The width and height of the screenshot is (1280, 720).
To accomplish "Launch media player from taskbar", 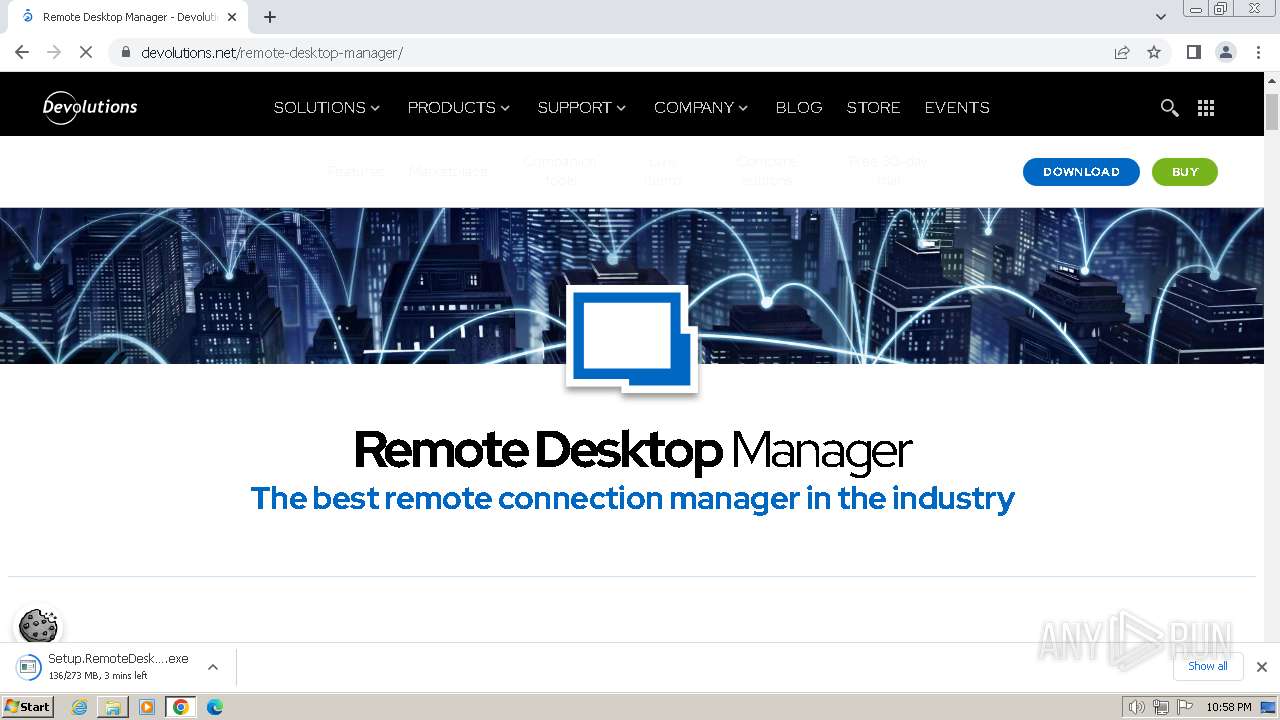I will click(x=147, y=707).
